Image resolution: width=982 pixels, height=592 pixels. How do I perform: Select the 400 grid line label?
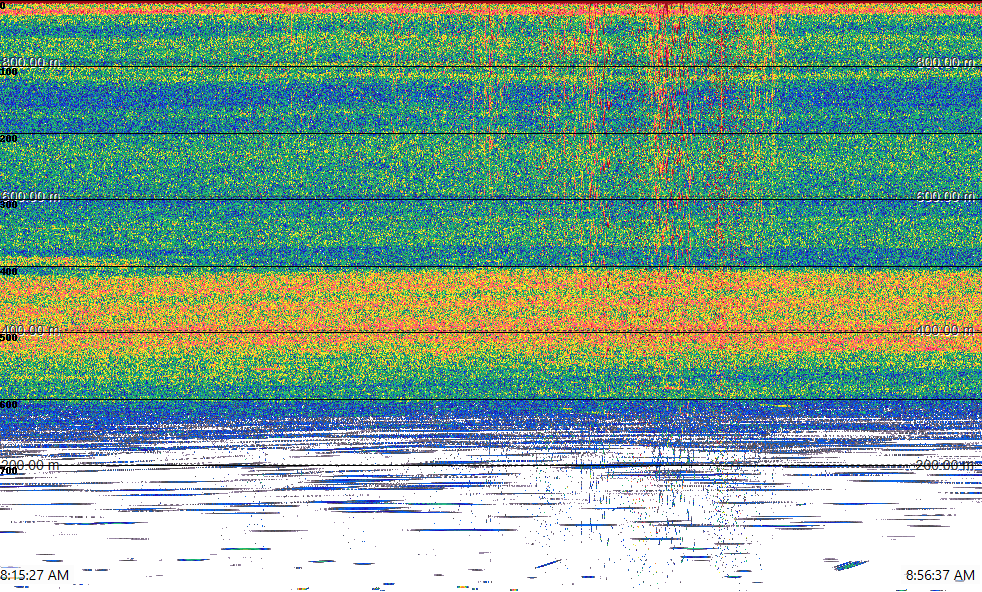coord(9,271)
